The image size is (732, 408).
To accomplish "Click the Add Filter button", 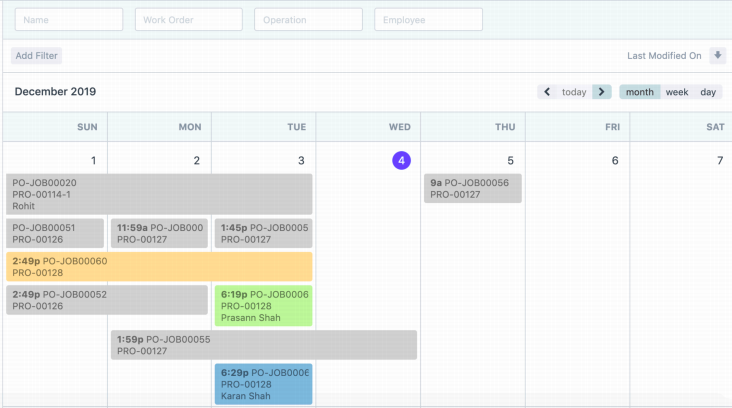I will coord(36,56).
